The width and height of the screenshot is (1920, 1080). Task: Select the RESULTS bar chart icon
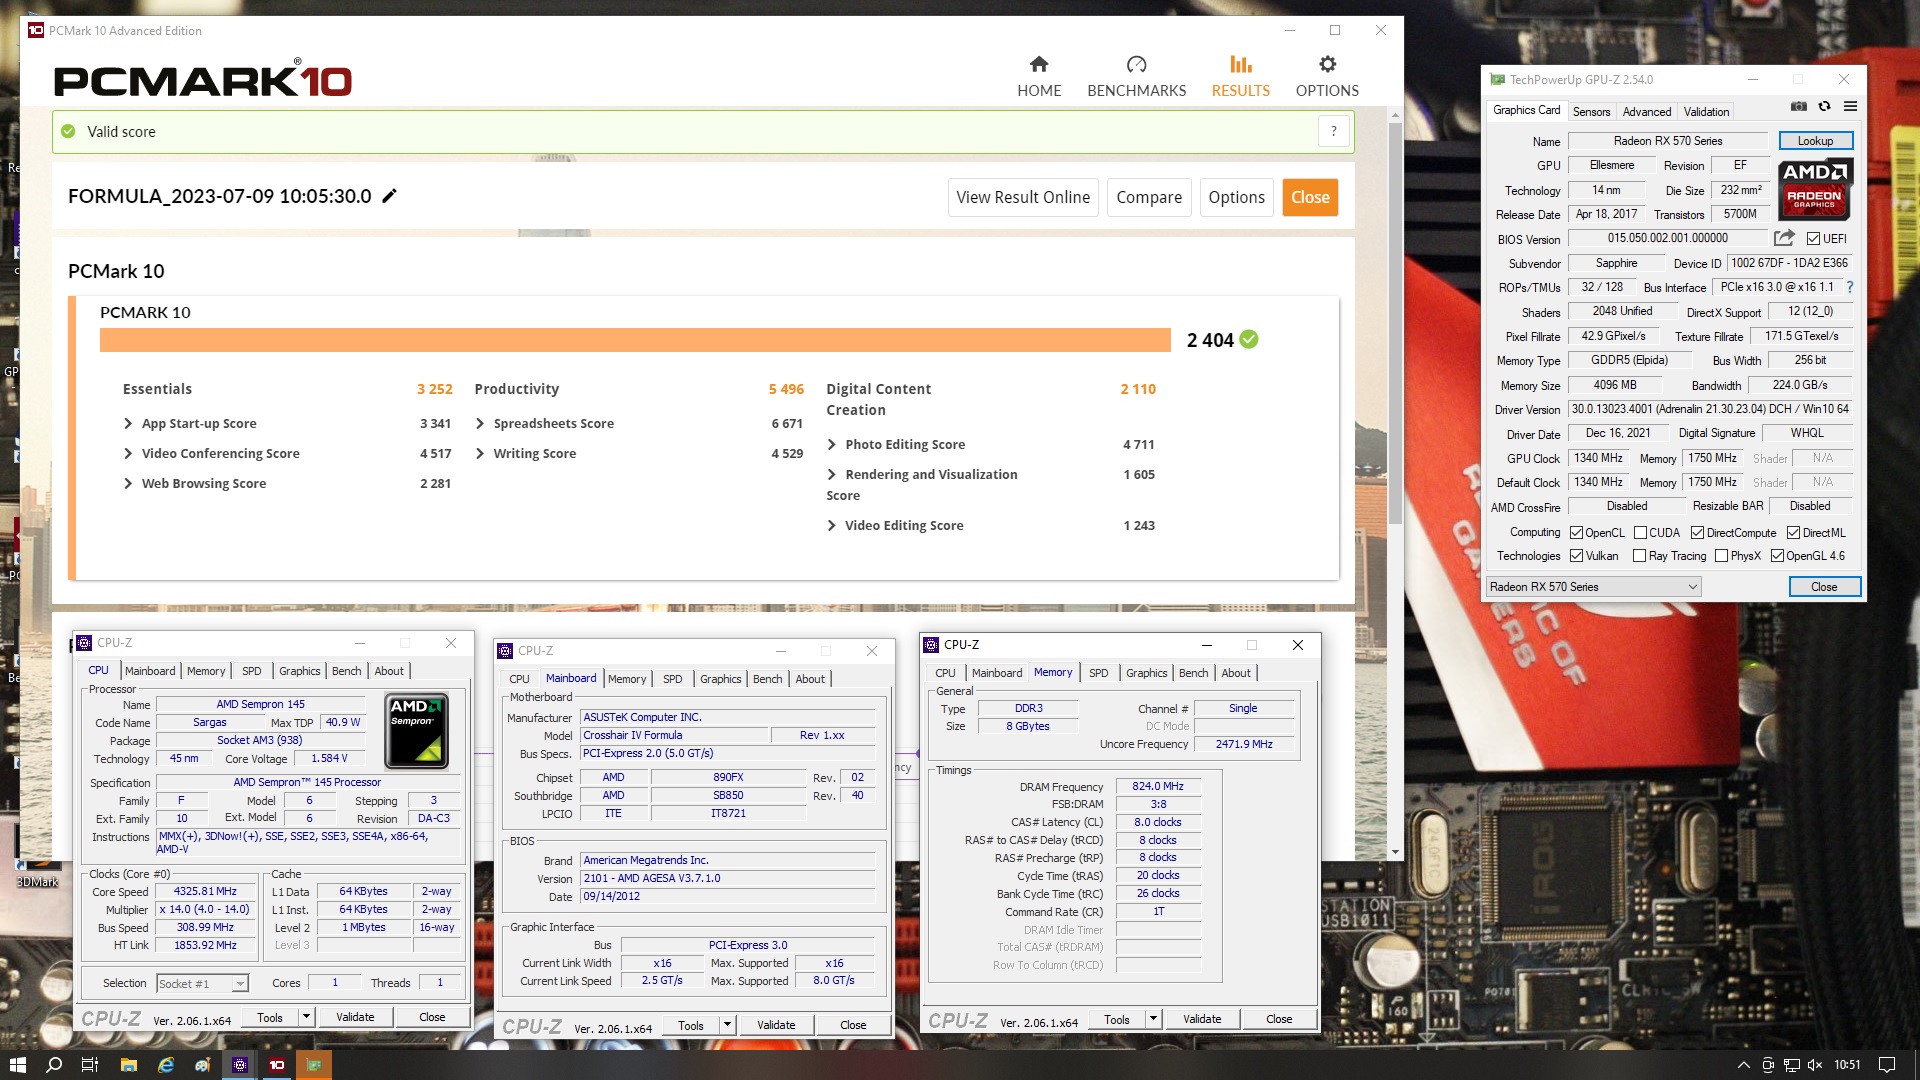point(1240,65)
